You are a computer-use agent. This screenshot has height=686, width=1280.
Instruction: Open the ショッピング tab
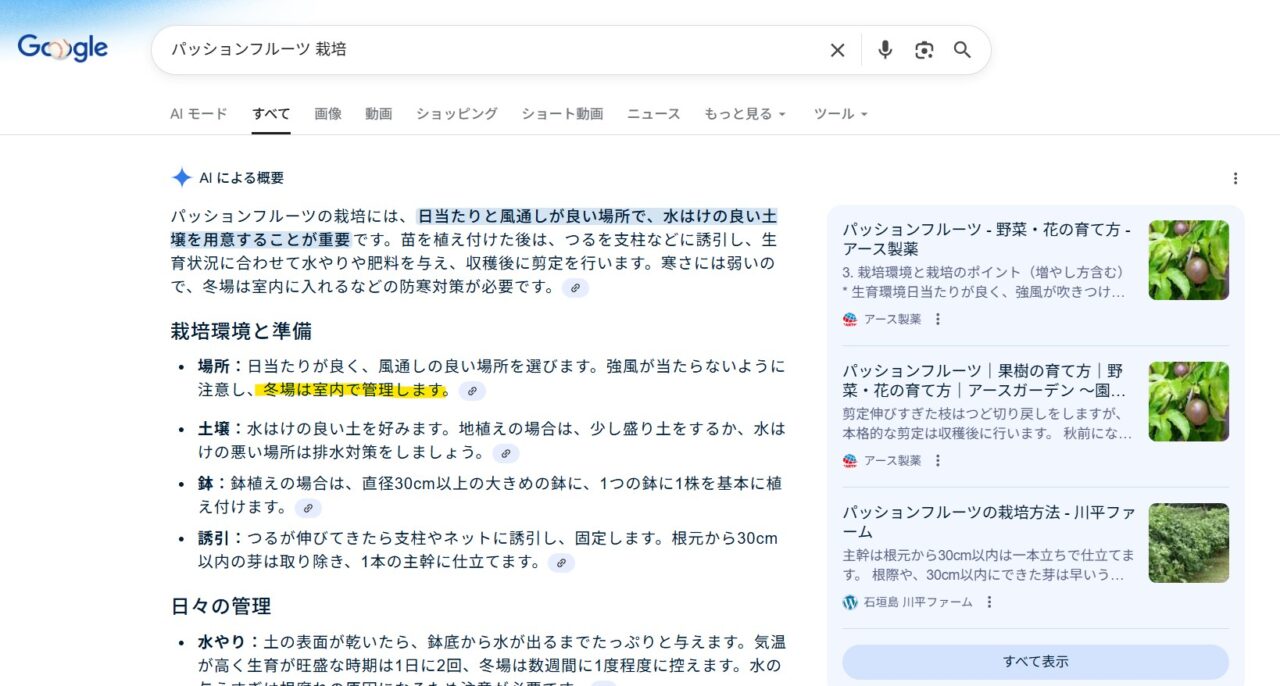[x=457, y=114]
